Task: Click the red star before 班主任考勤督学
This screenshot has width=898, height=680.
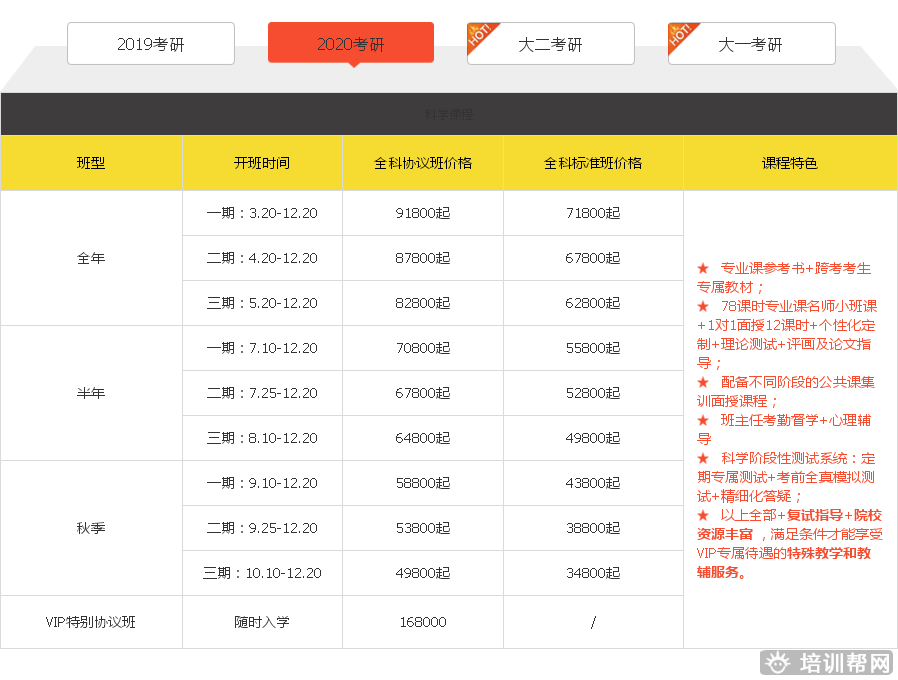Action: [x=703, y=420]
